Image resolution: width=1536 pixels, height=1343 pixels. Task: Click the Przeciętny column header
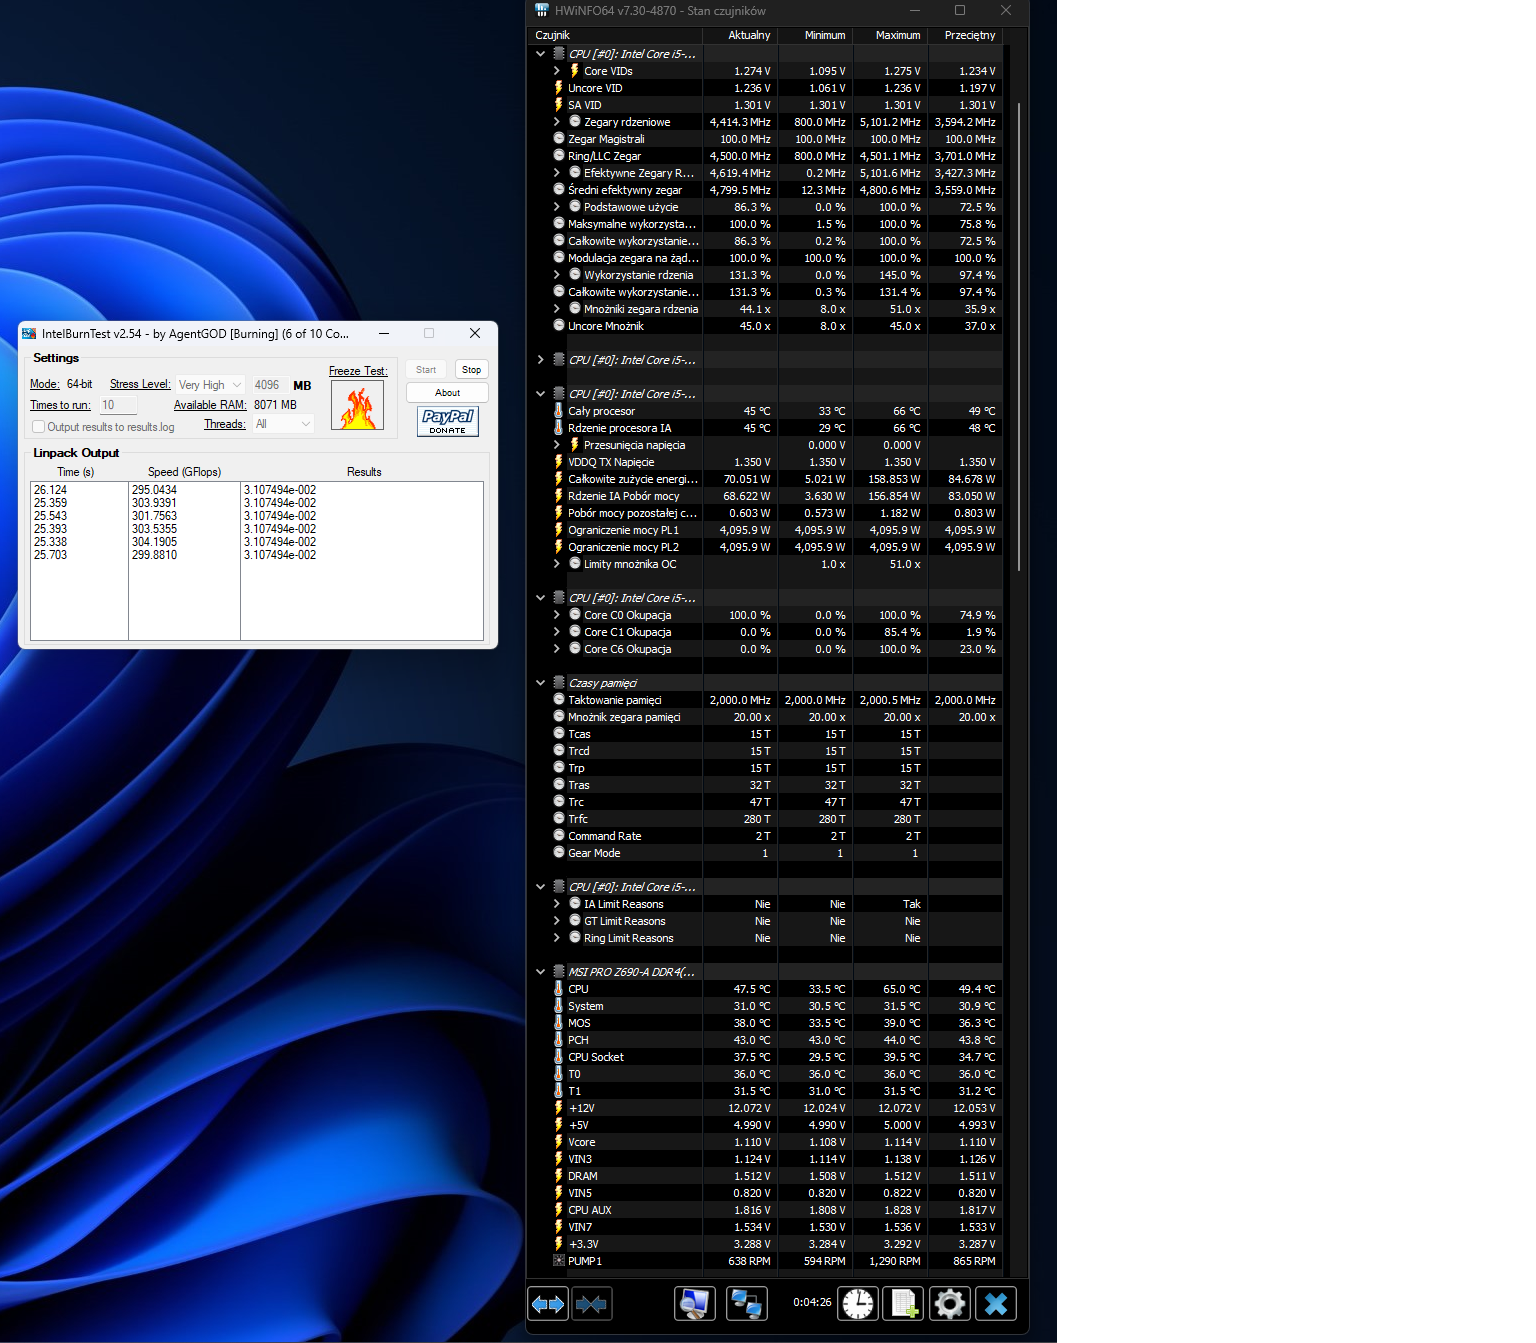pos(970,35)
